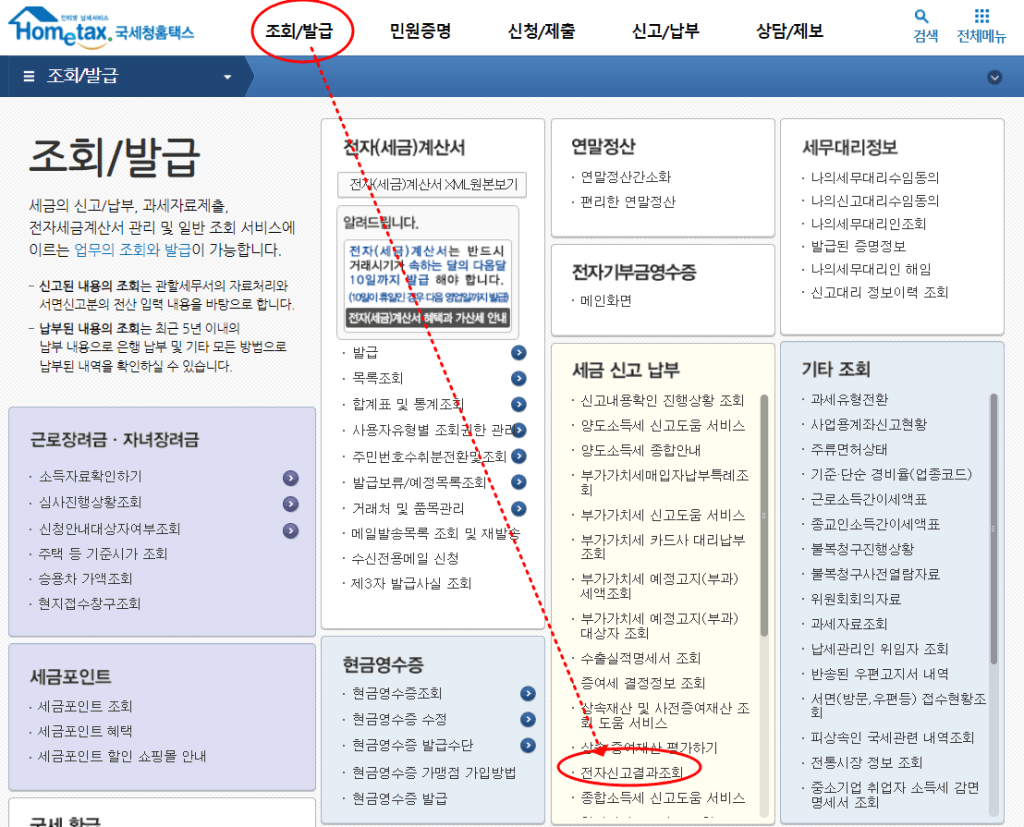
Task: Click the arrow icon next to 신청안내대상자여부조회
Action: 289,529
